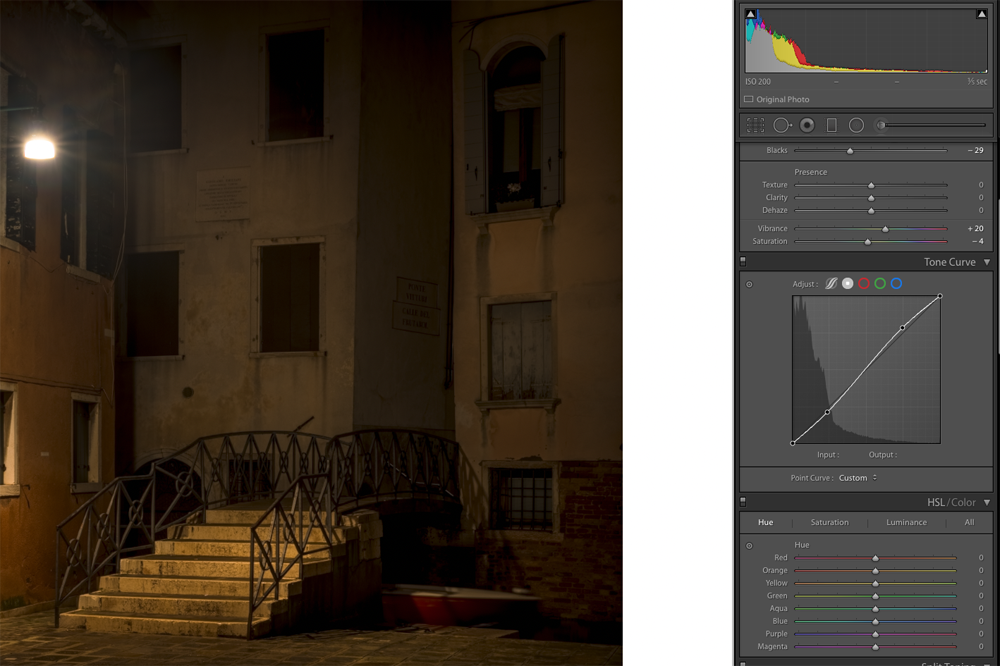Select the red channel curve circle
The width and height of the screenshot is (1000, 666).
pyautogui.click(x=864, y=284)
